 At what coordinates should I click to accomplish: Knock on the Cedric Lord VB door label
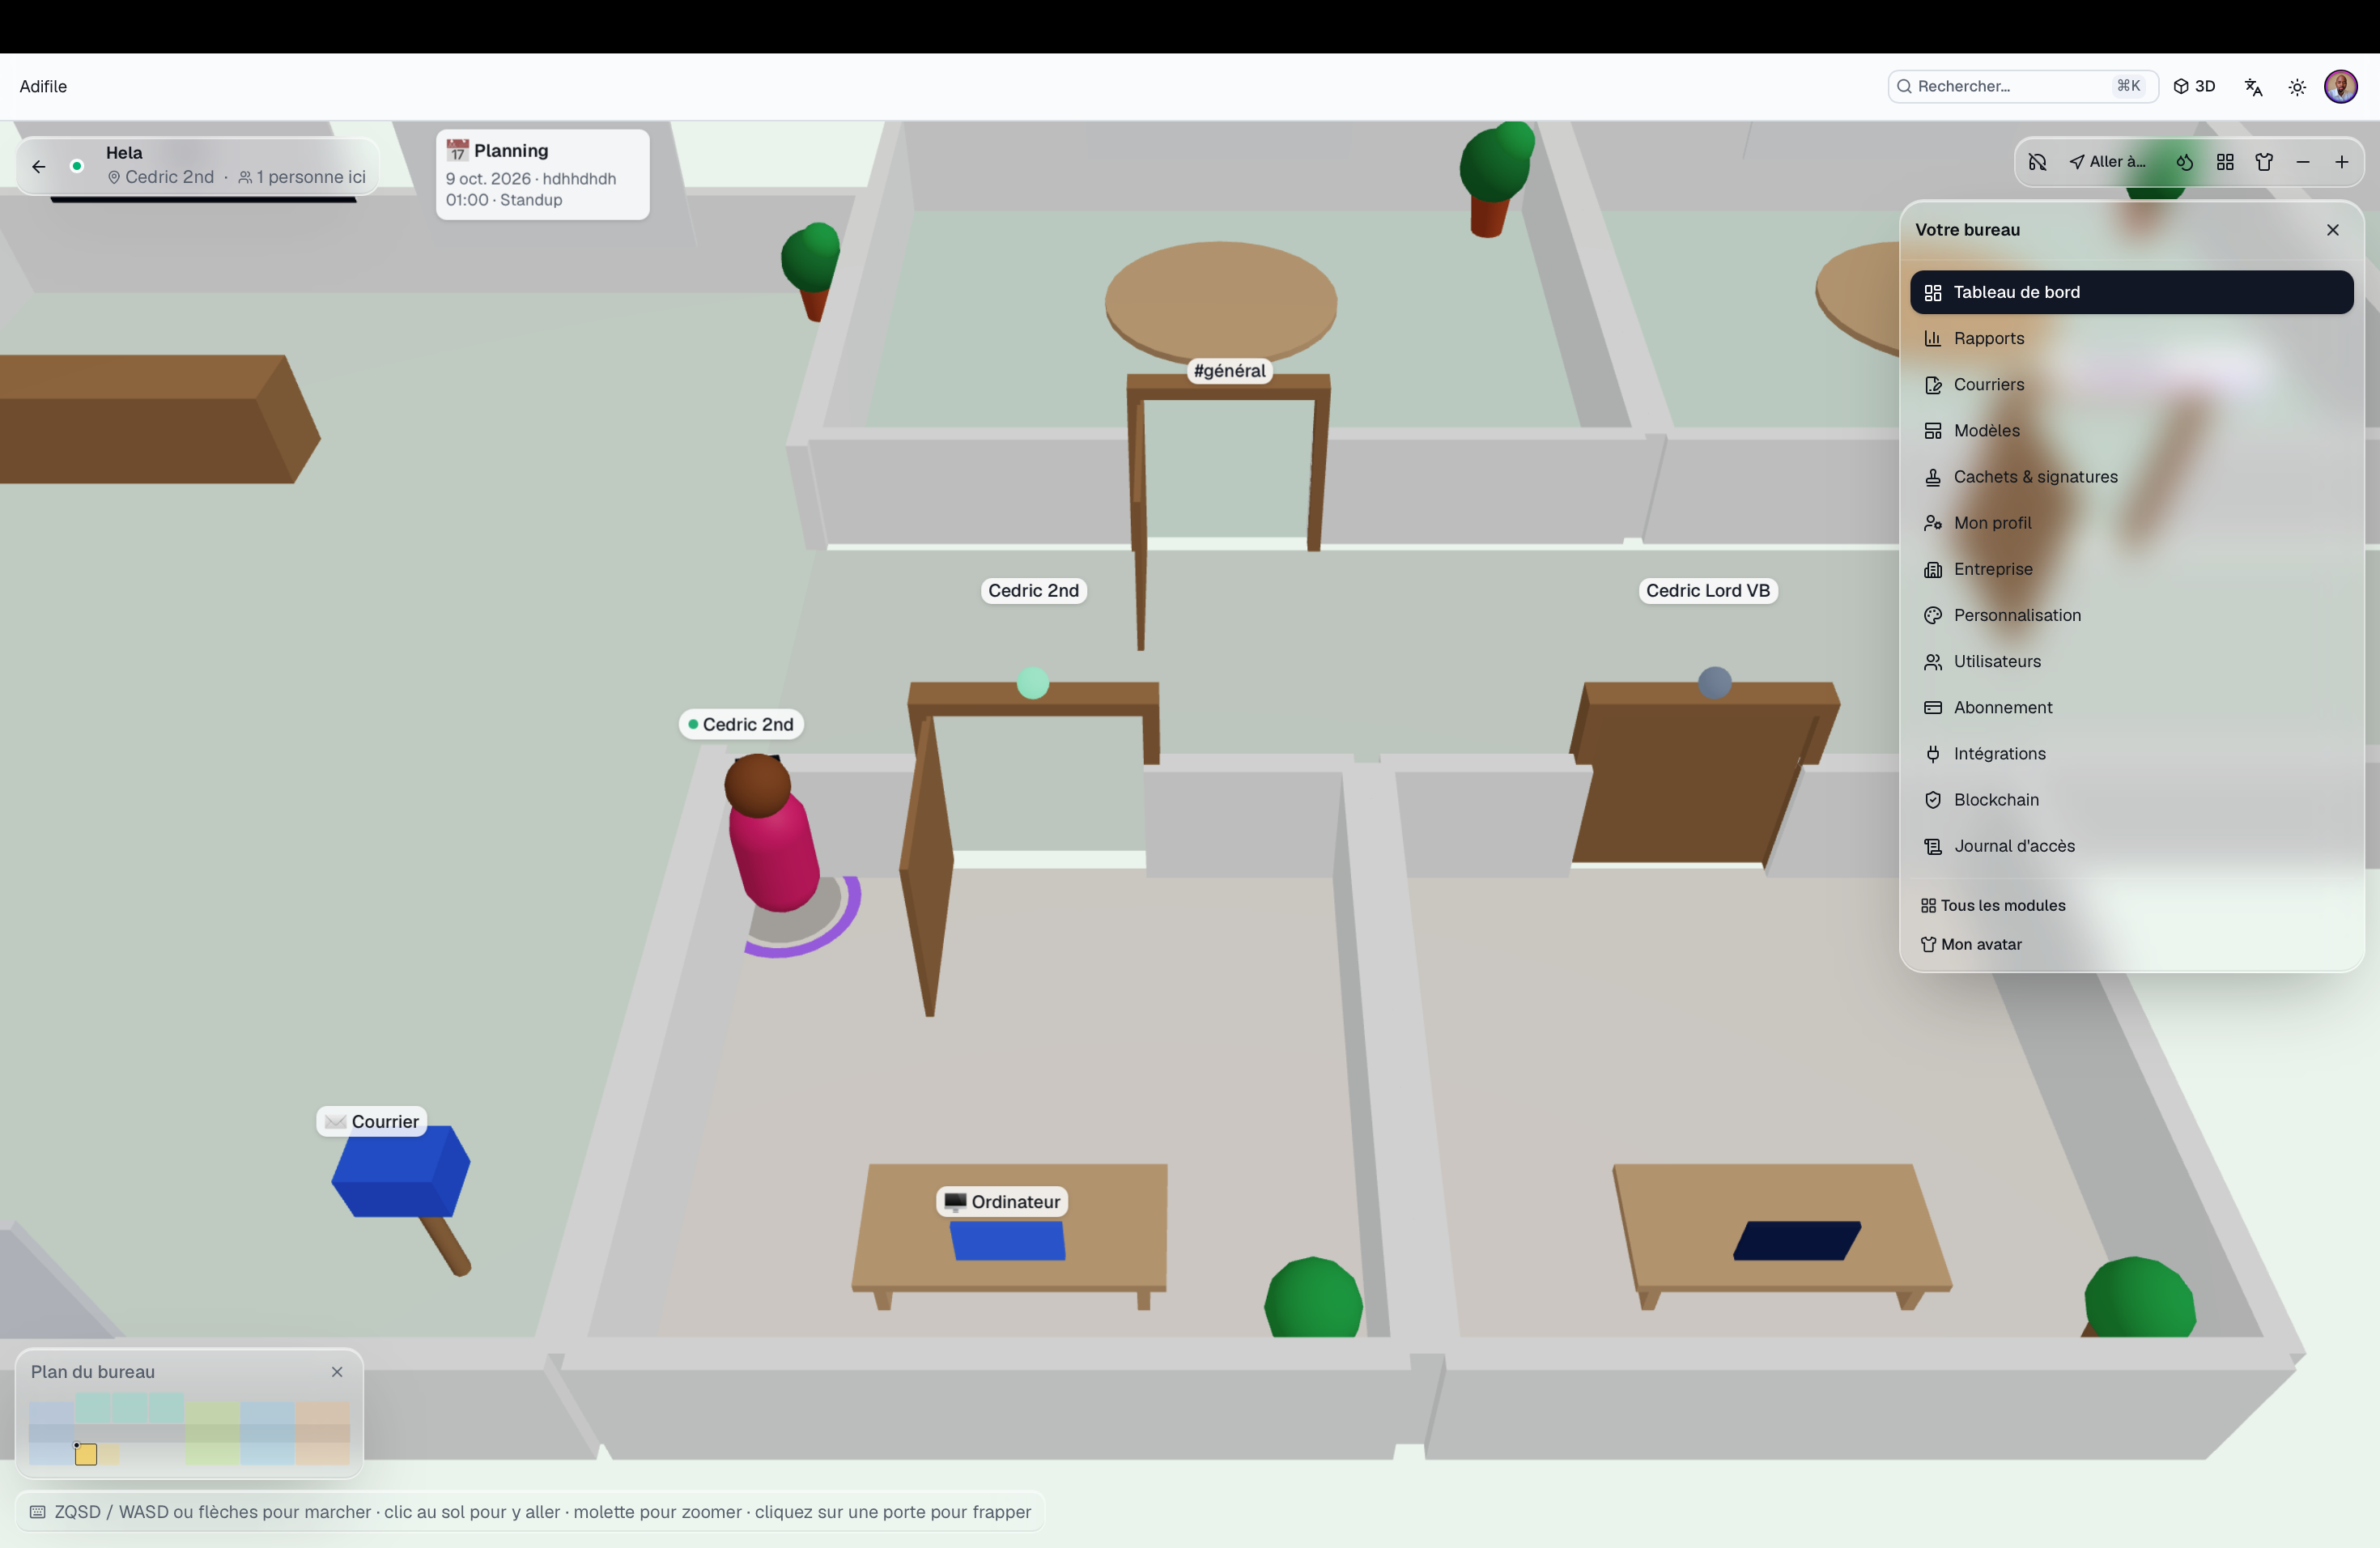pyautogui.click(x=1708, y=591)
